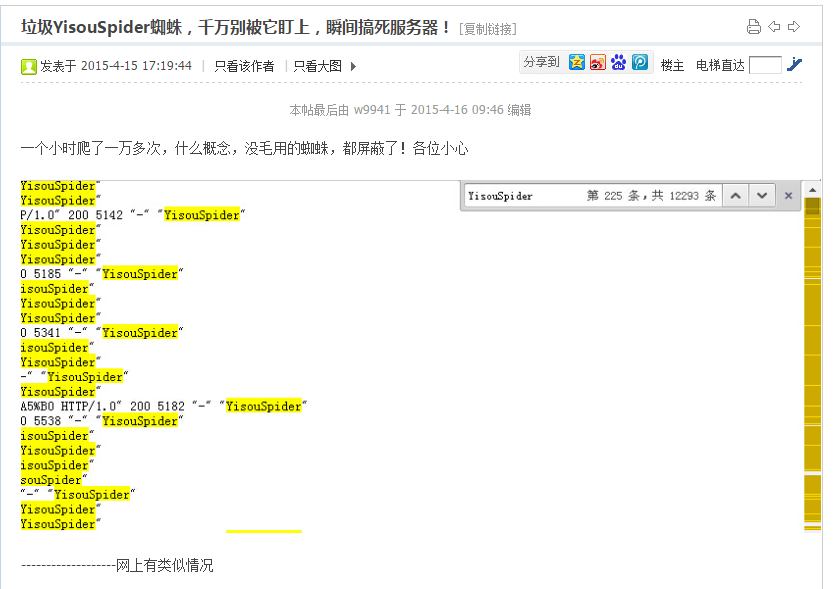The width and height of the screenshot is (838, 589).
Task: Click the YisouSpider search text field
Action: point(520,196)
